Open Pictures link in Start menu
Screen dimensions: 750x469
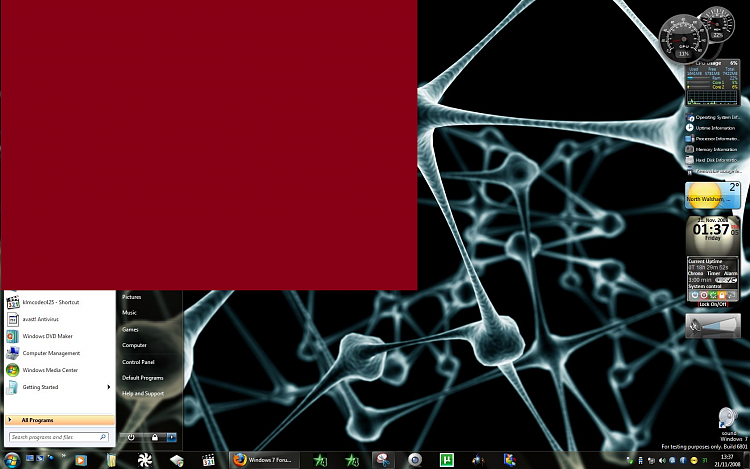point(131,297)
